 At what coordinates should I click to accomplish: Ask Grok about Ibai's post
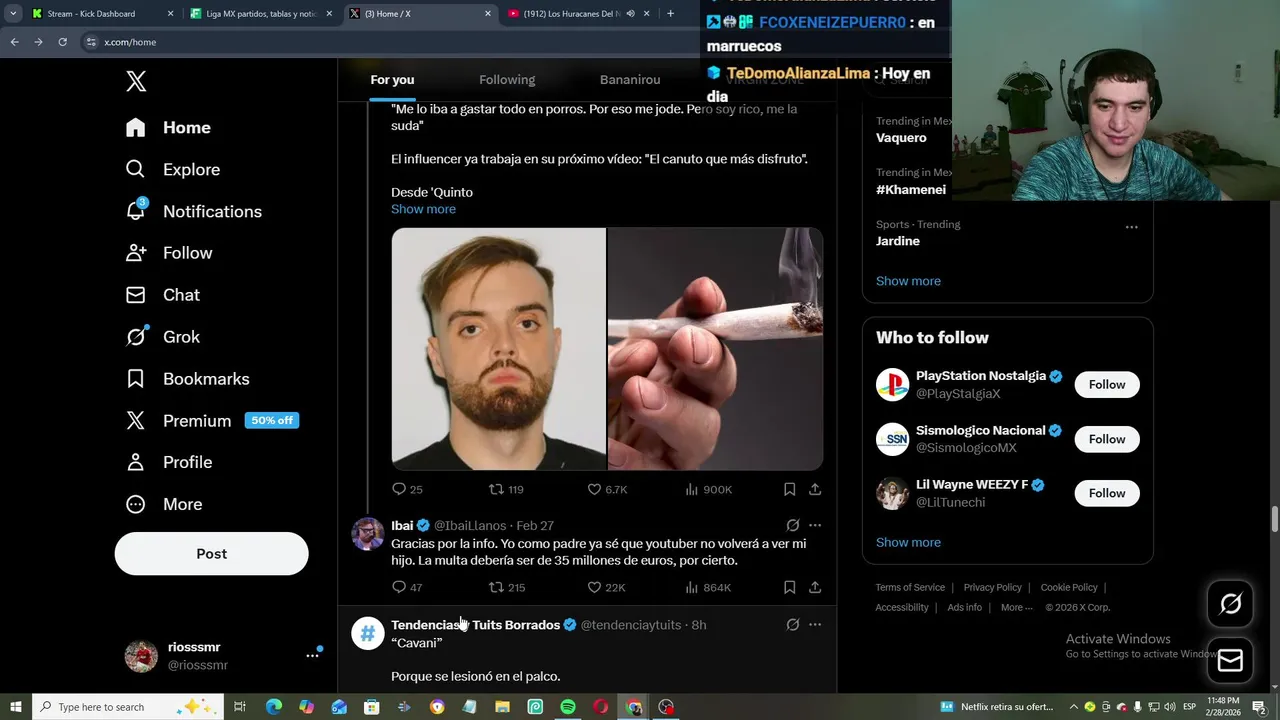pyautogui.click(x=792, y=525)
